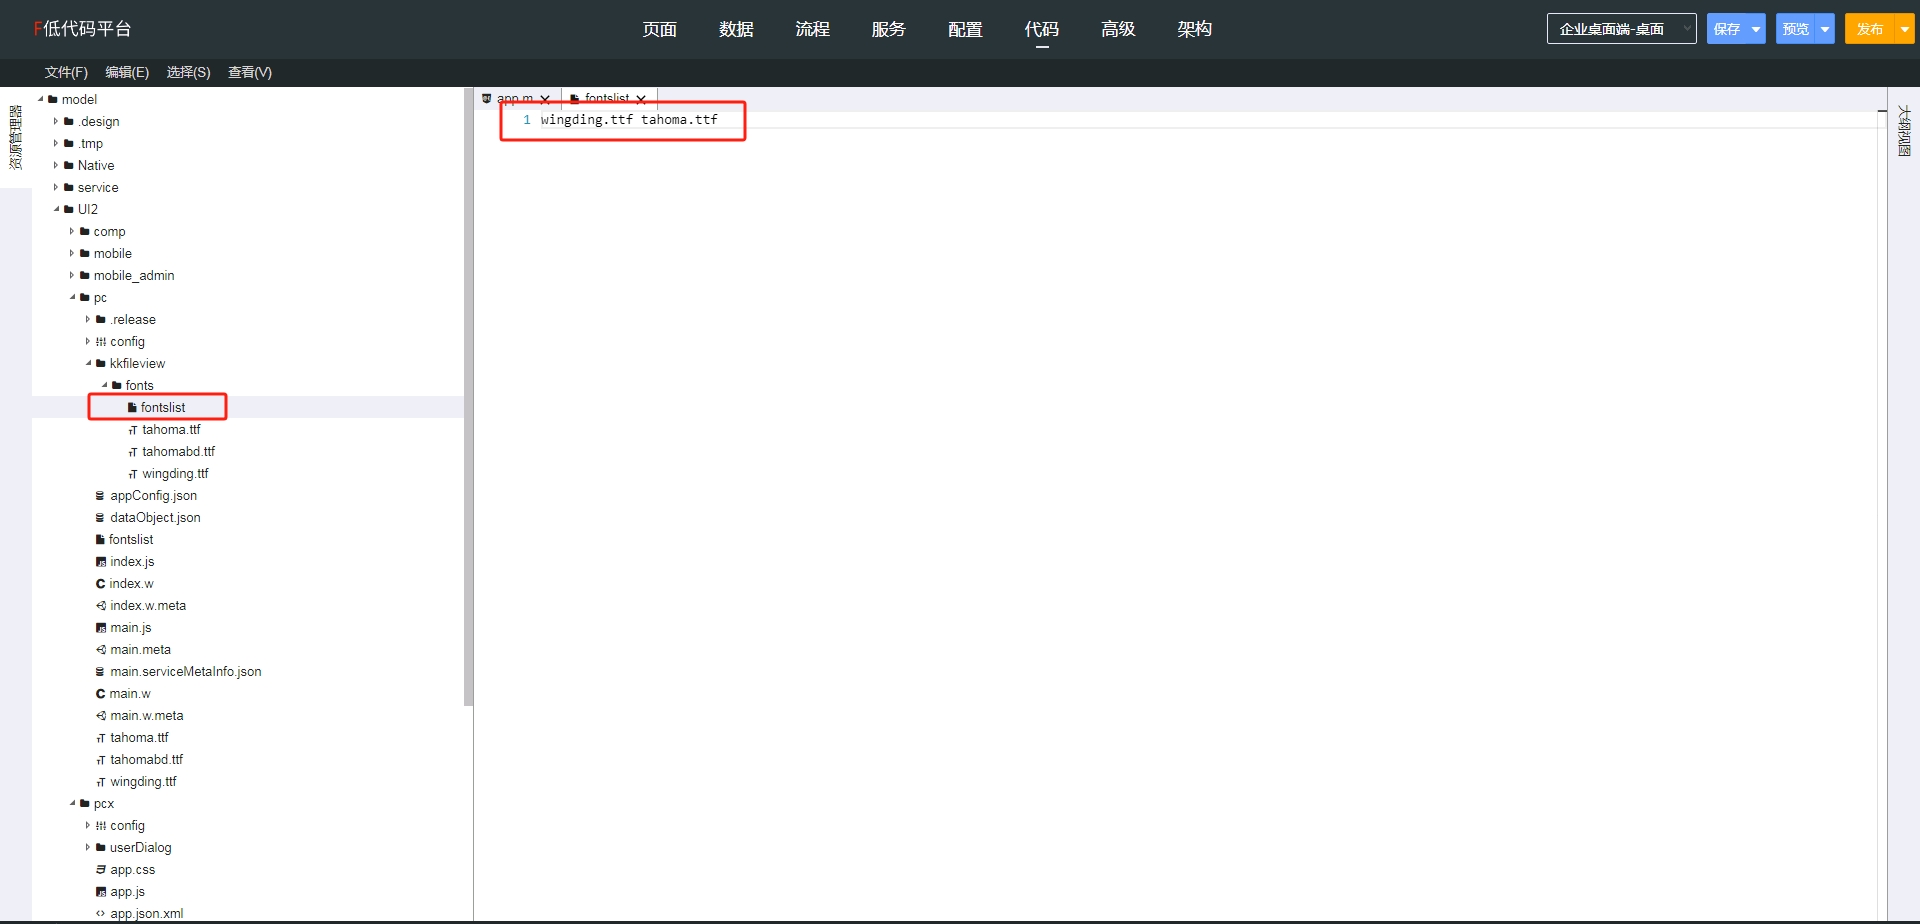Expand the .design folder

point(56,121)
